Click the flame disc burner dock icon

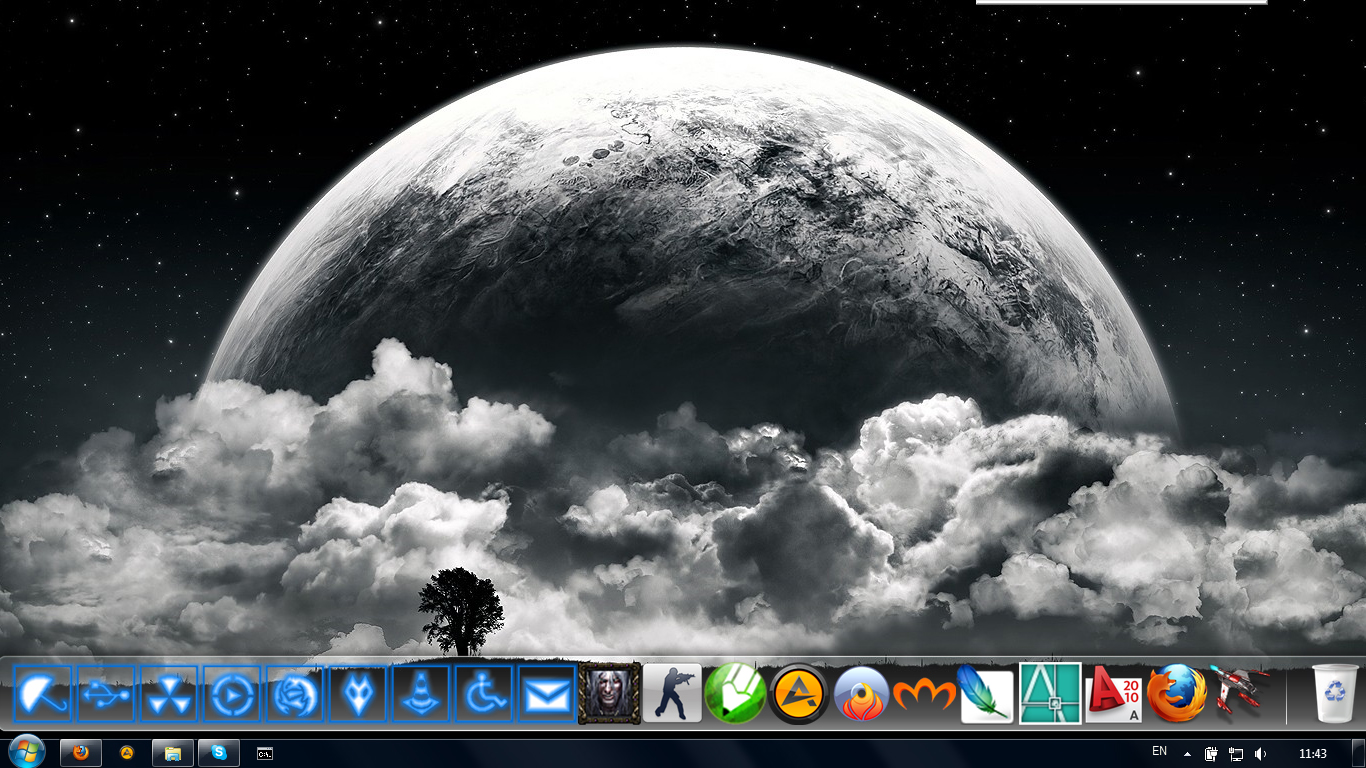[x=861, y=694]
